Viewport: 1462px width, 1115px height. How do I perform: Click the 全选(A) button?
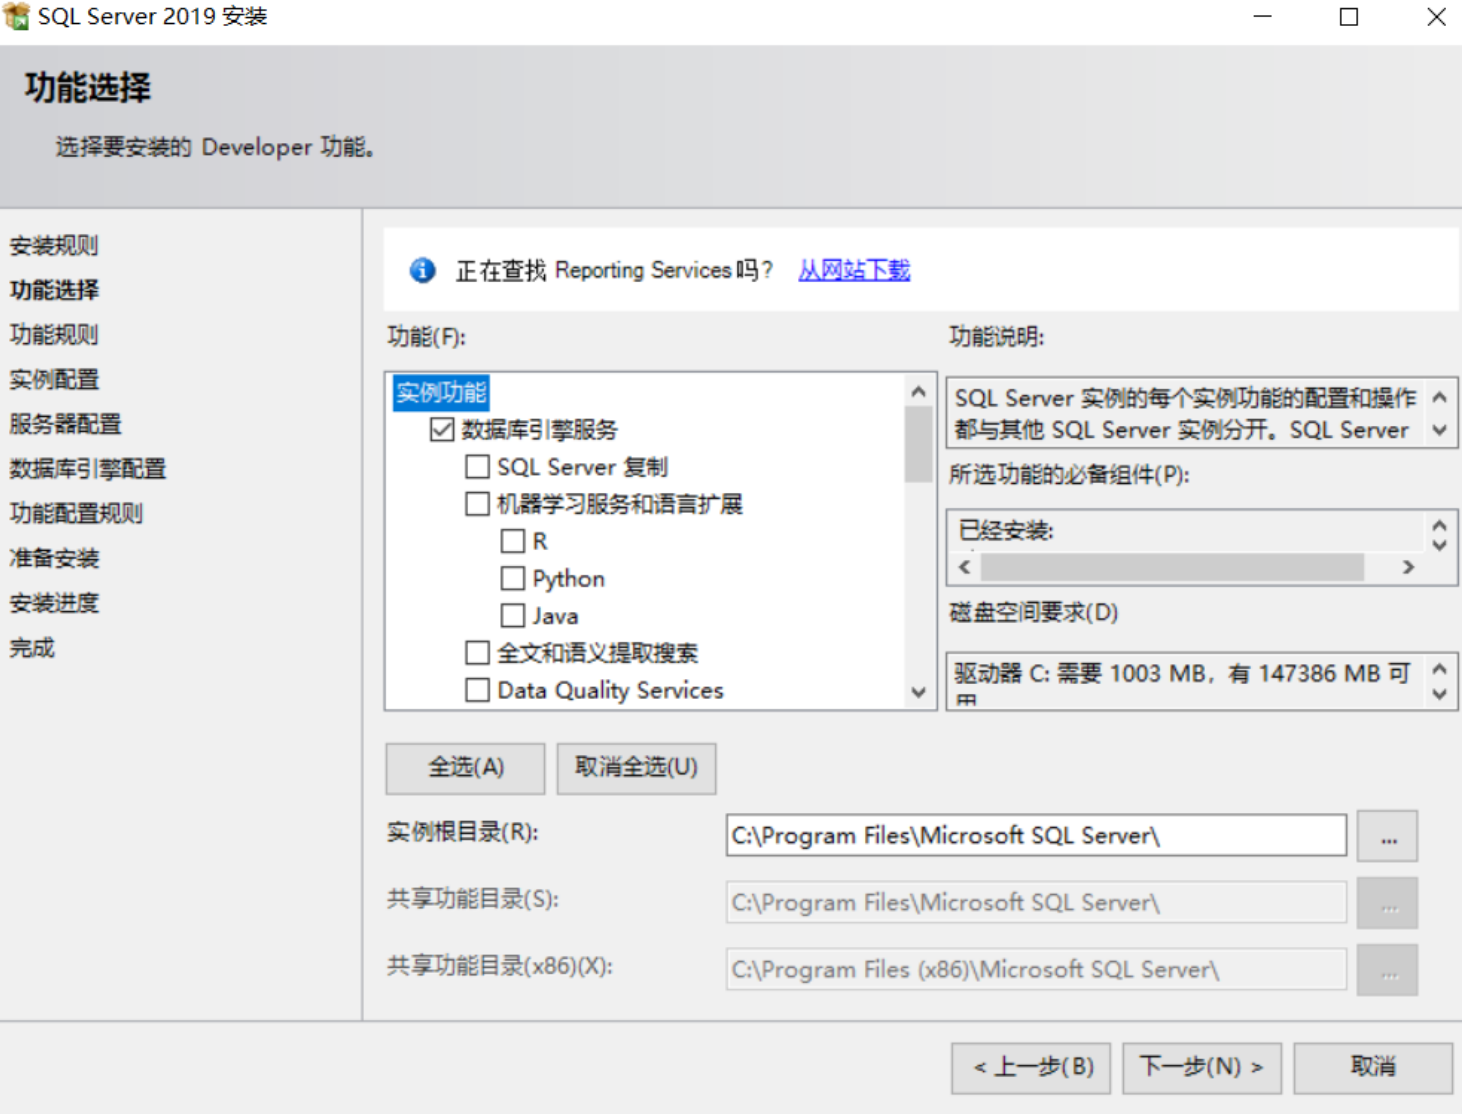click(x=464, y=768)
